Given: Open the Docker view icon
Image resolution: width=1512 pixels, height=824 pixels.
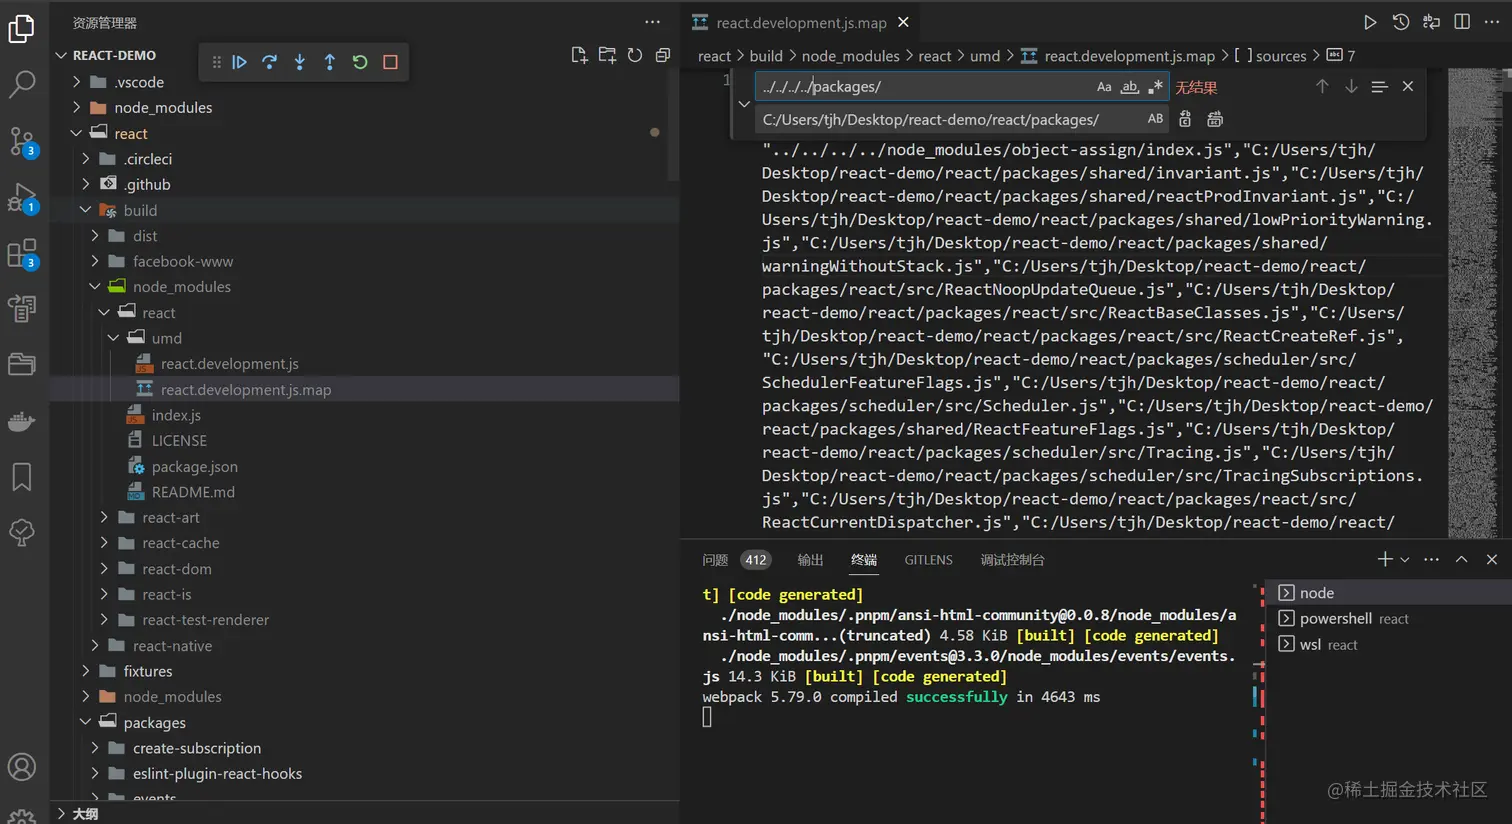Looking at the screenshot, I should pyautogui.click(x=21, y=421).
